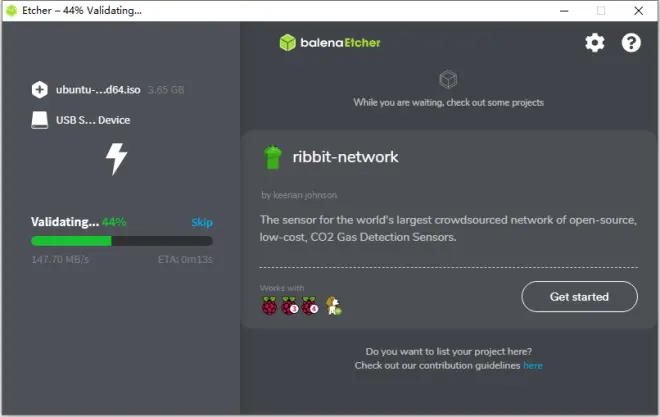Click the outlined cube icon above projects text
The image size is (660, 417).
pos(448,79)
